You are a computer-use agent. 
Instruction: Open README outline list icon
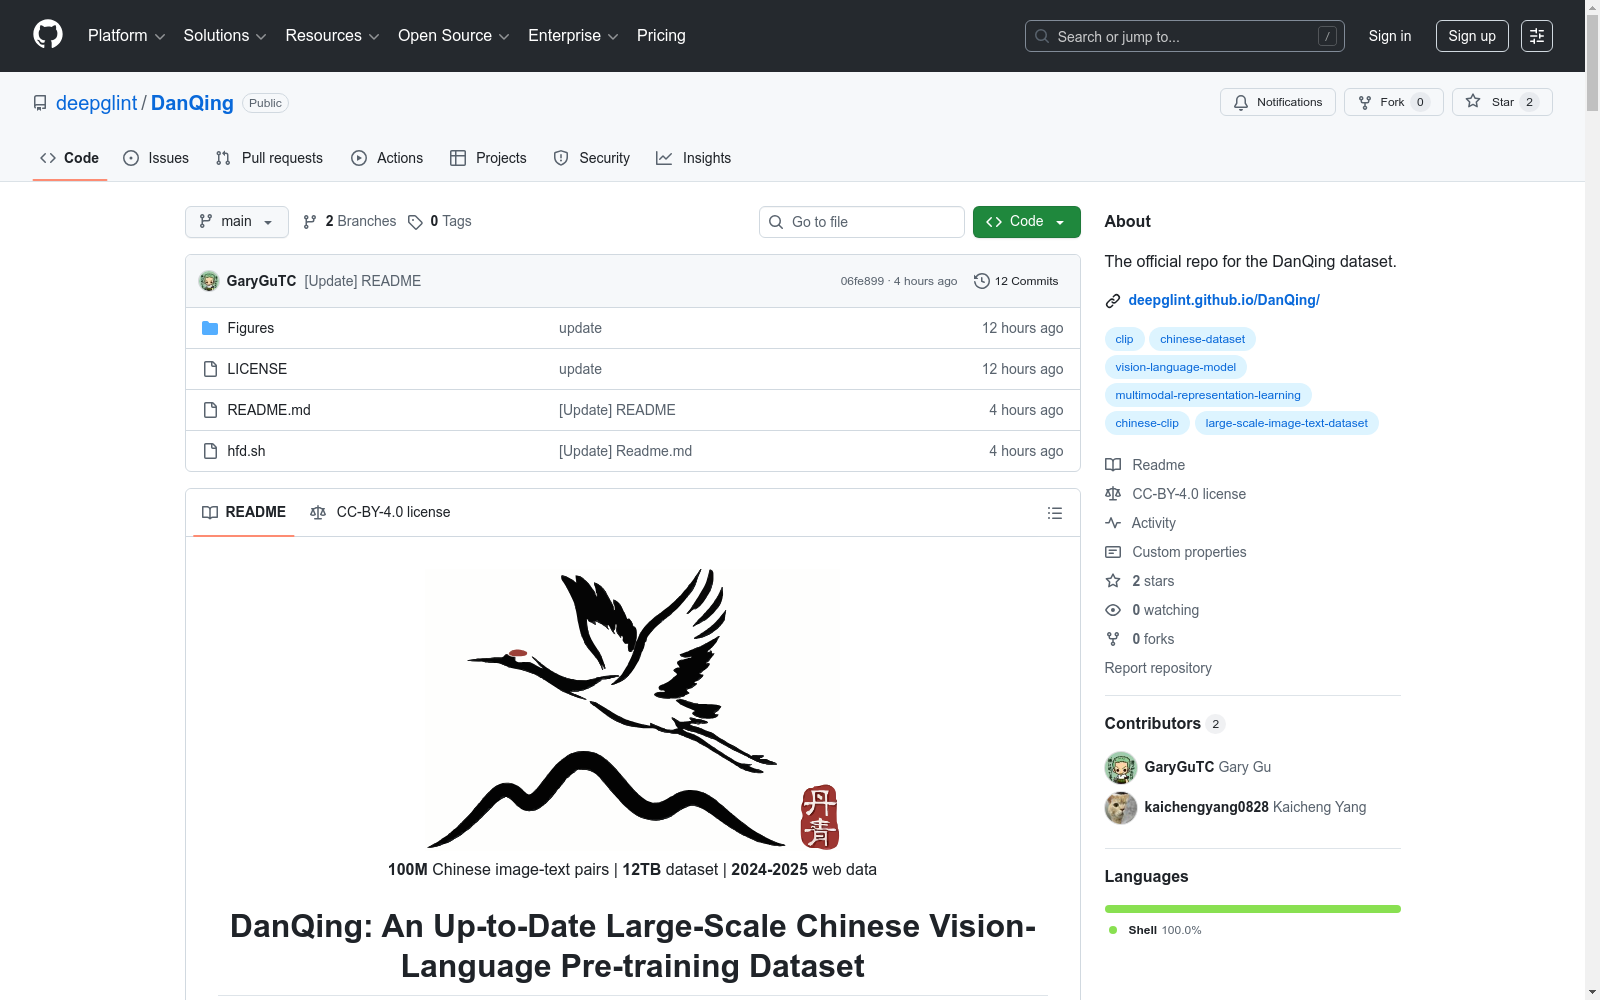click(x=1055, y=513)
